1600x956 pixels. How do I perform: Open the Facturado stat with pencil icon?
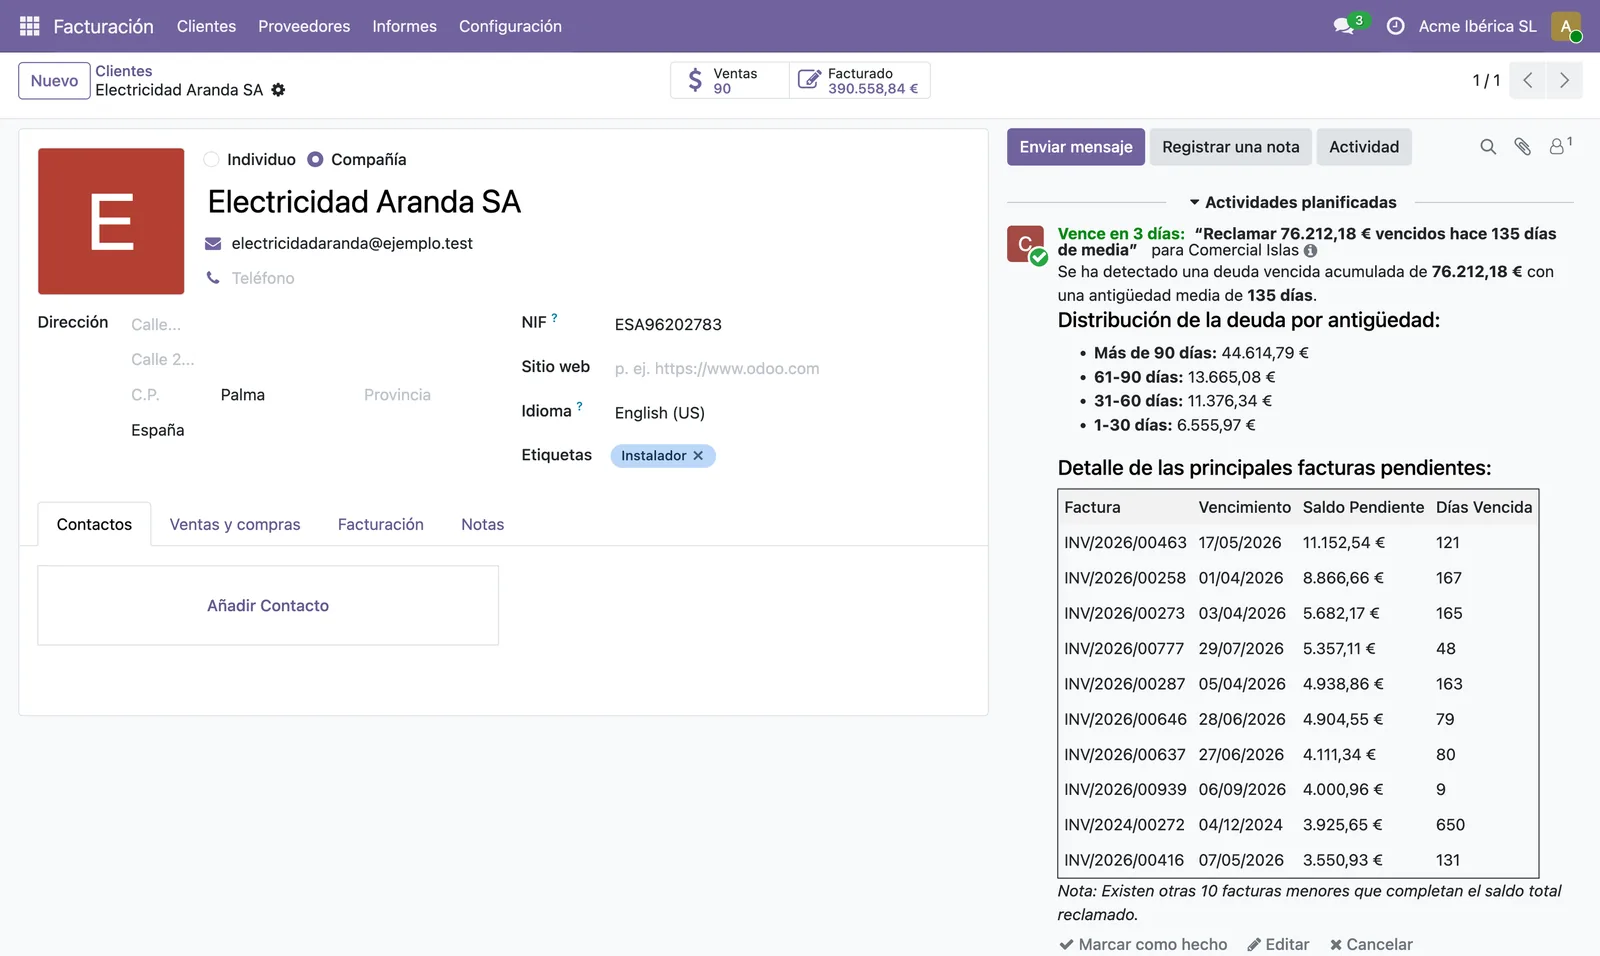(x=860, y=80)
